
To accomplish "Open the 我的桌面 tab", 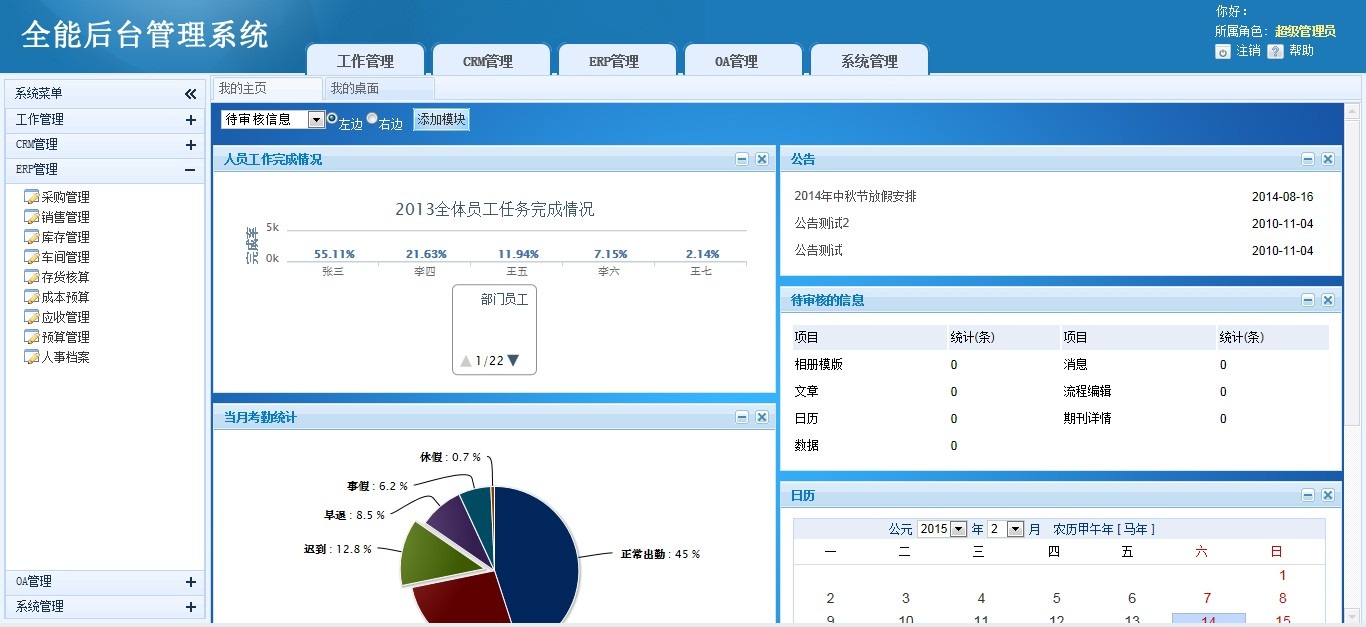I will point(355,89).
